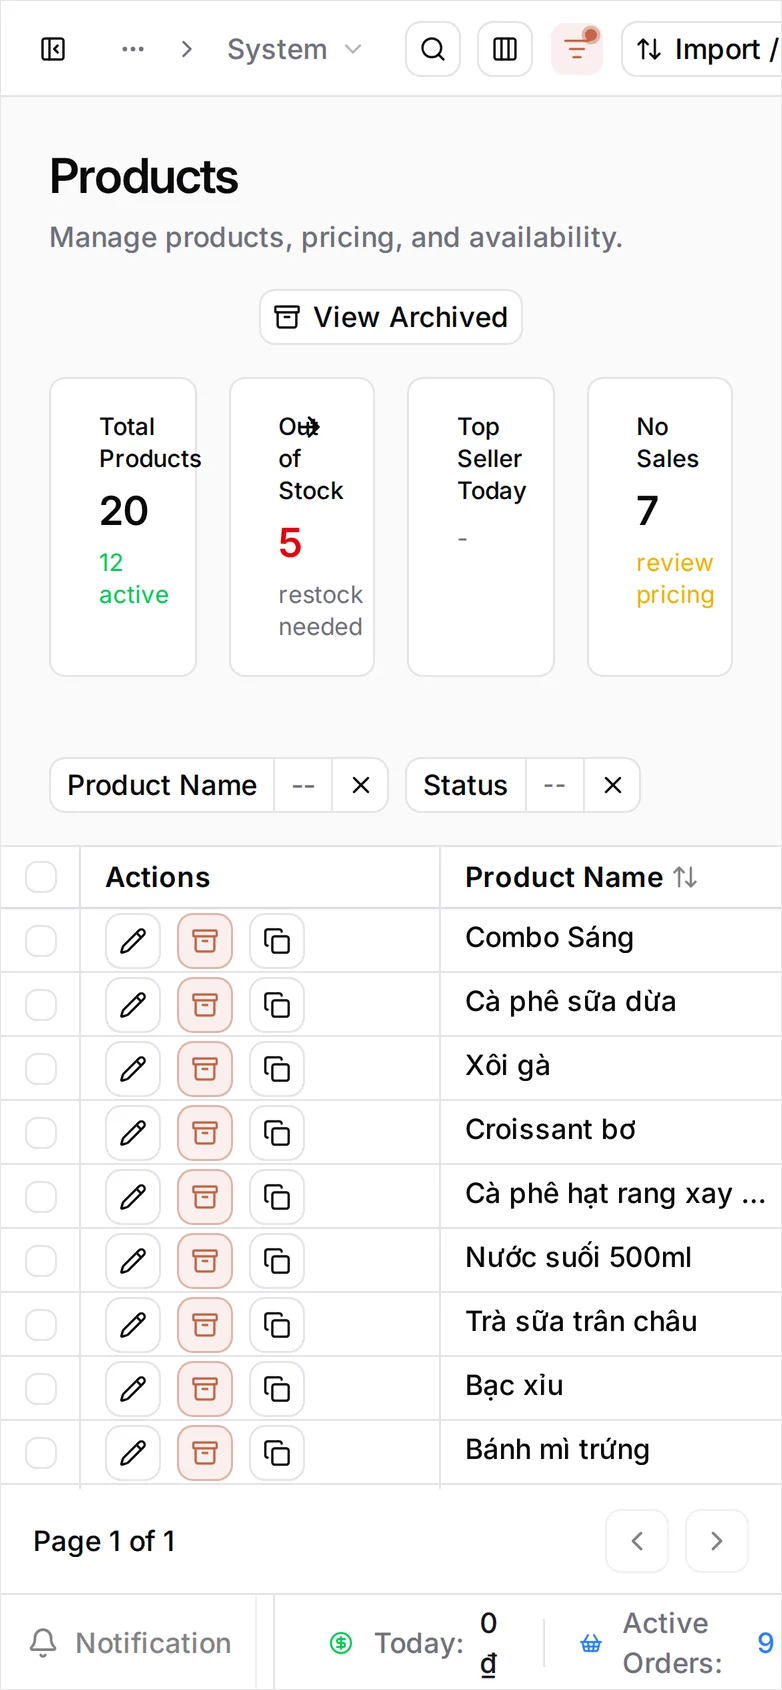Open the Status filter value dropdown
The image size is (782, 1690).
click(x=555, y=785)
